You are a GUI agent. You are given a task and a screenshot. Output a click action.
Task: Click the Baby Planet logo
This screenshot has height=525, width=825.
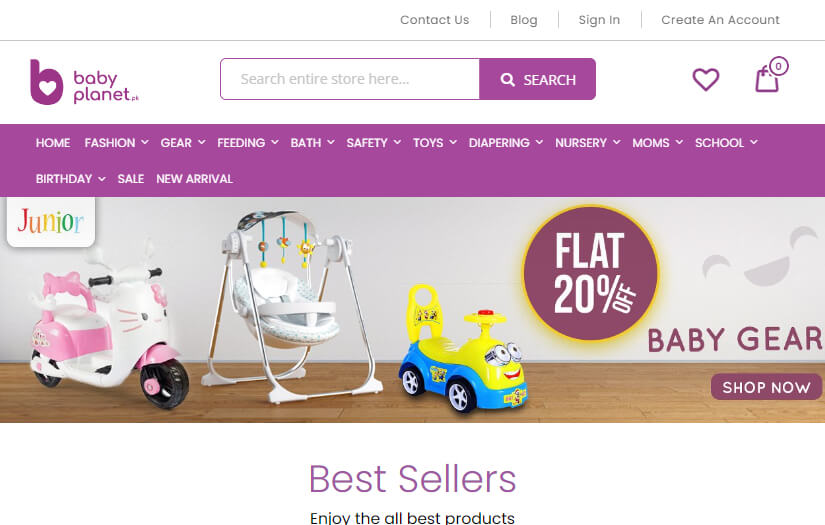(x=85, y=82)
